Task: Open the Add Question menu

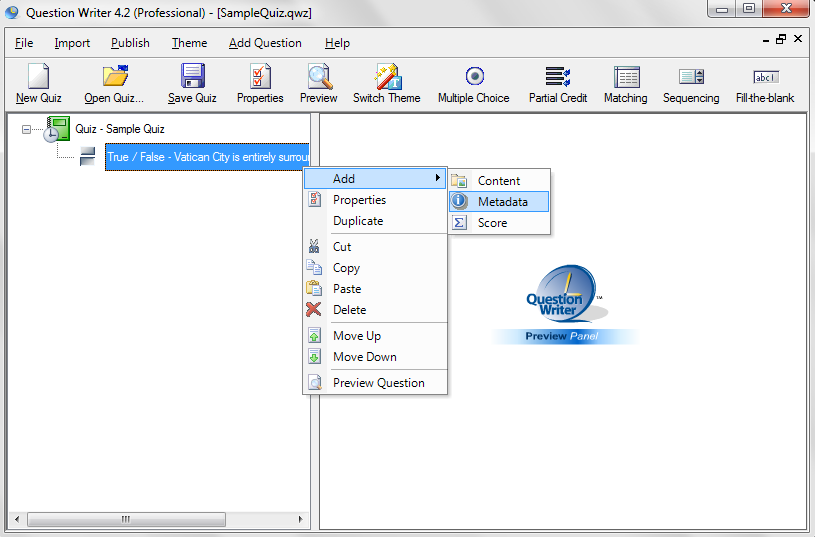Action: 265,43
